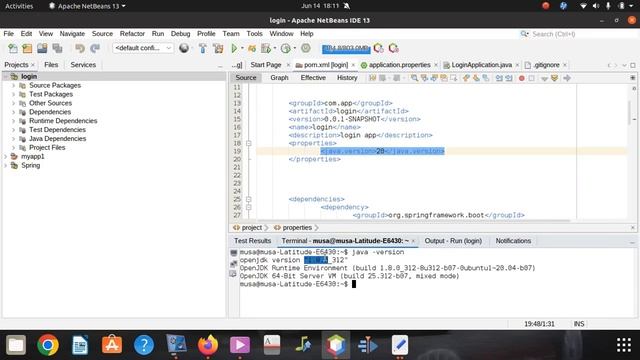Open the Start Page tab
640x360 pixels.
[x=266, y=64]
